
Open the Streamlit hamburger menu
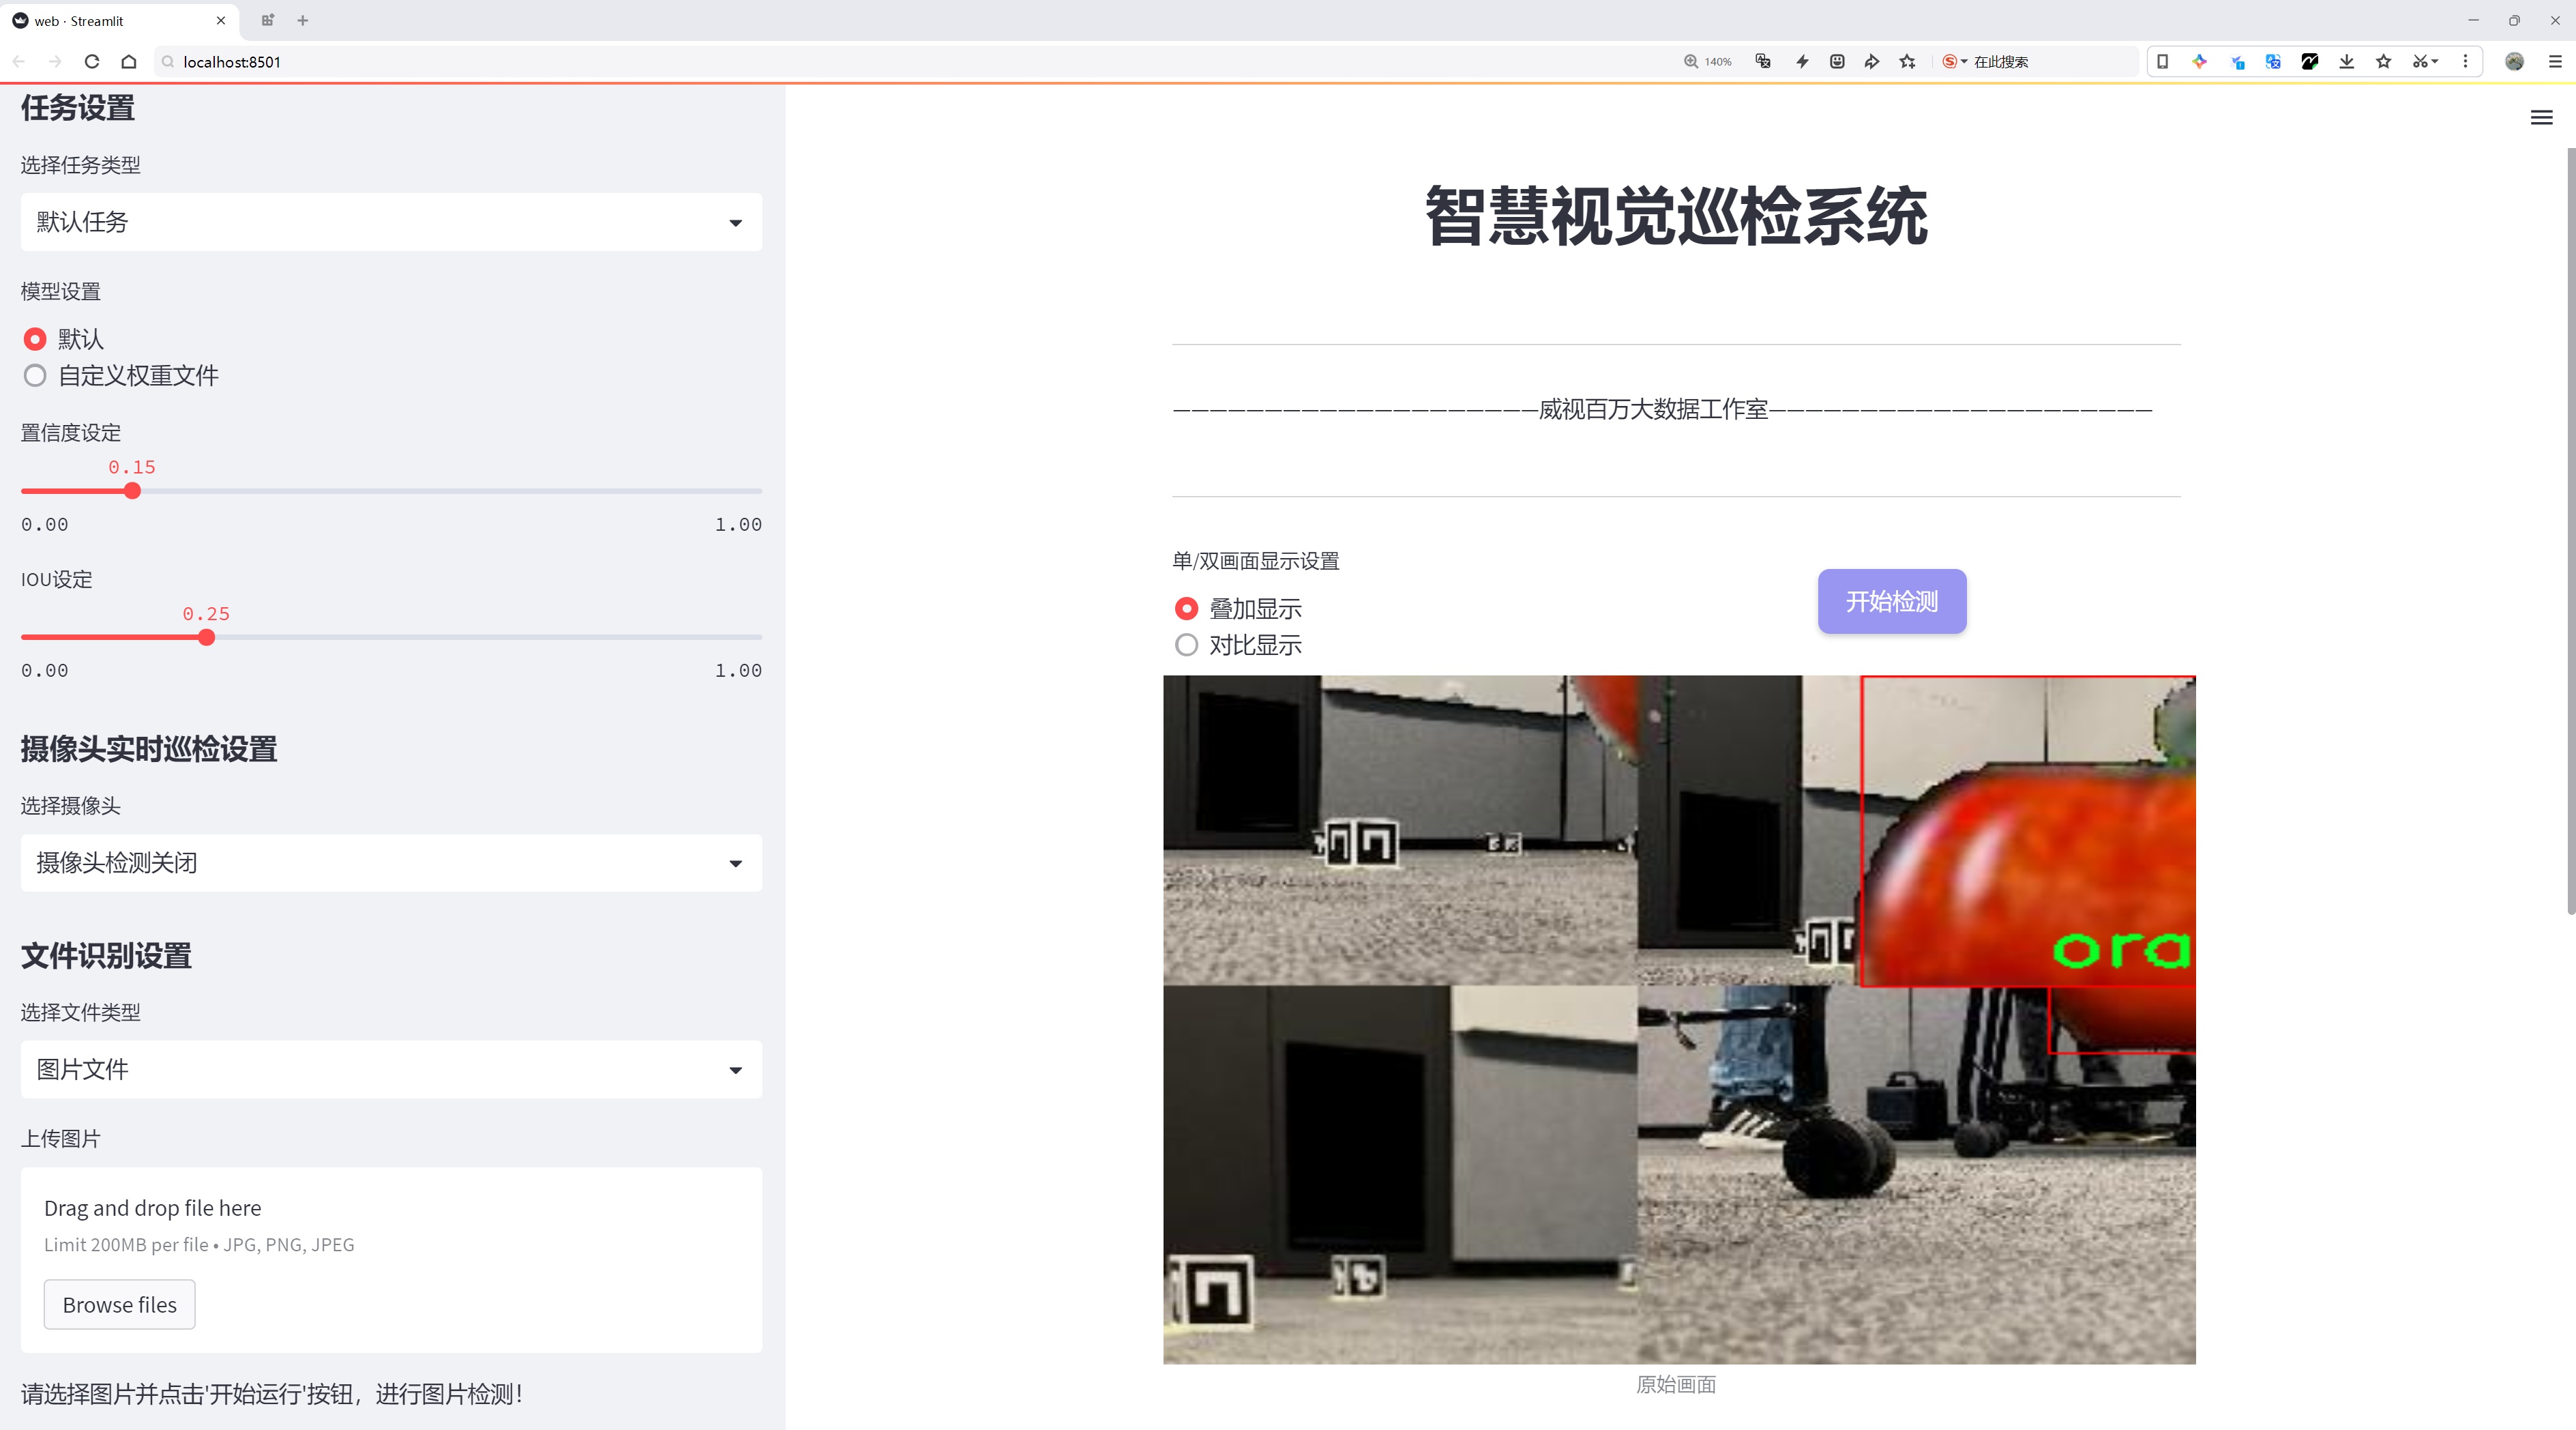(x=2541, y=118)
